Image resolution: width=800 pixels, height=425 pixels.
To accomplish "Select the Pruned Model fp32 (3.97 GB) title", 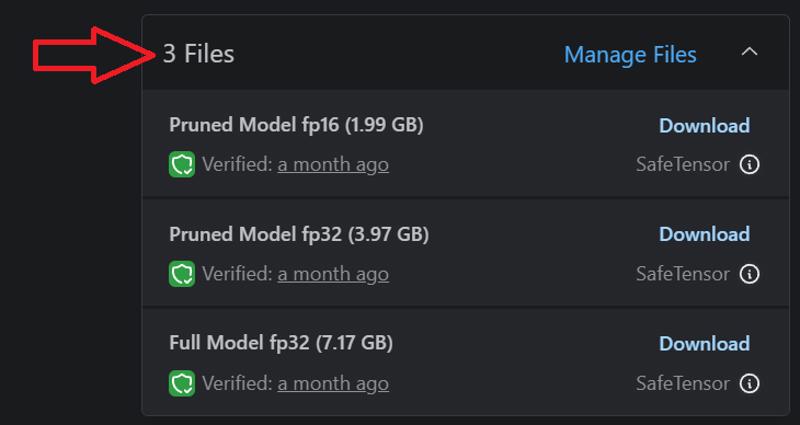I will pyautogui.click(x=299, y=234).
